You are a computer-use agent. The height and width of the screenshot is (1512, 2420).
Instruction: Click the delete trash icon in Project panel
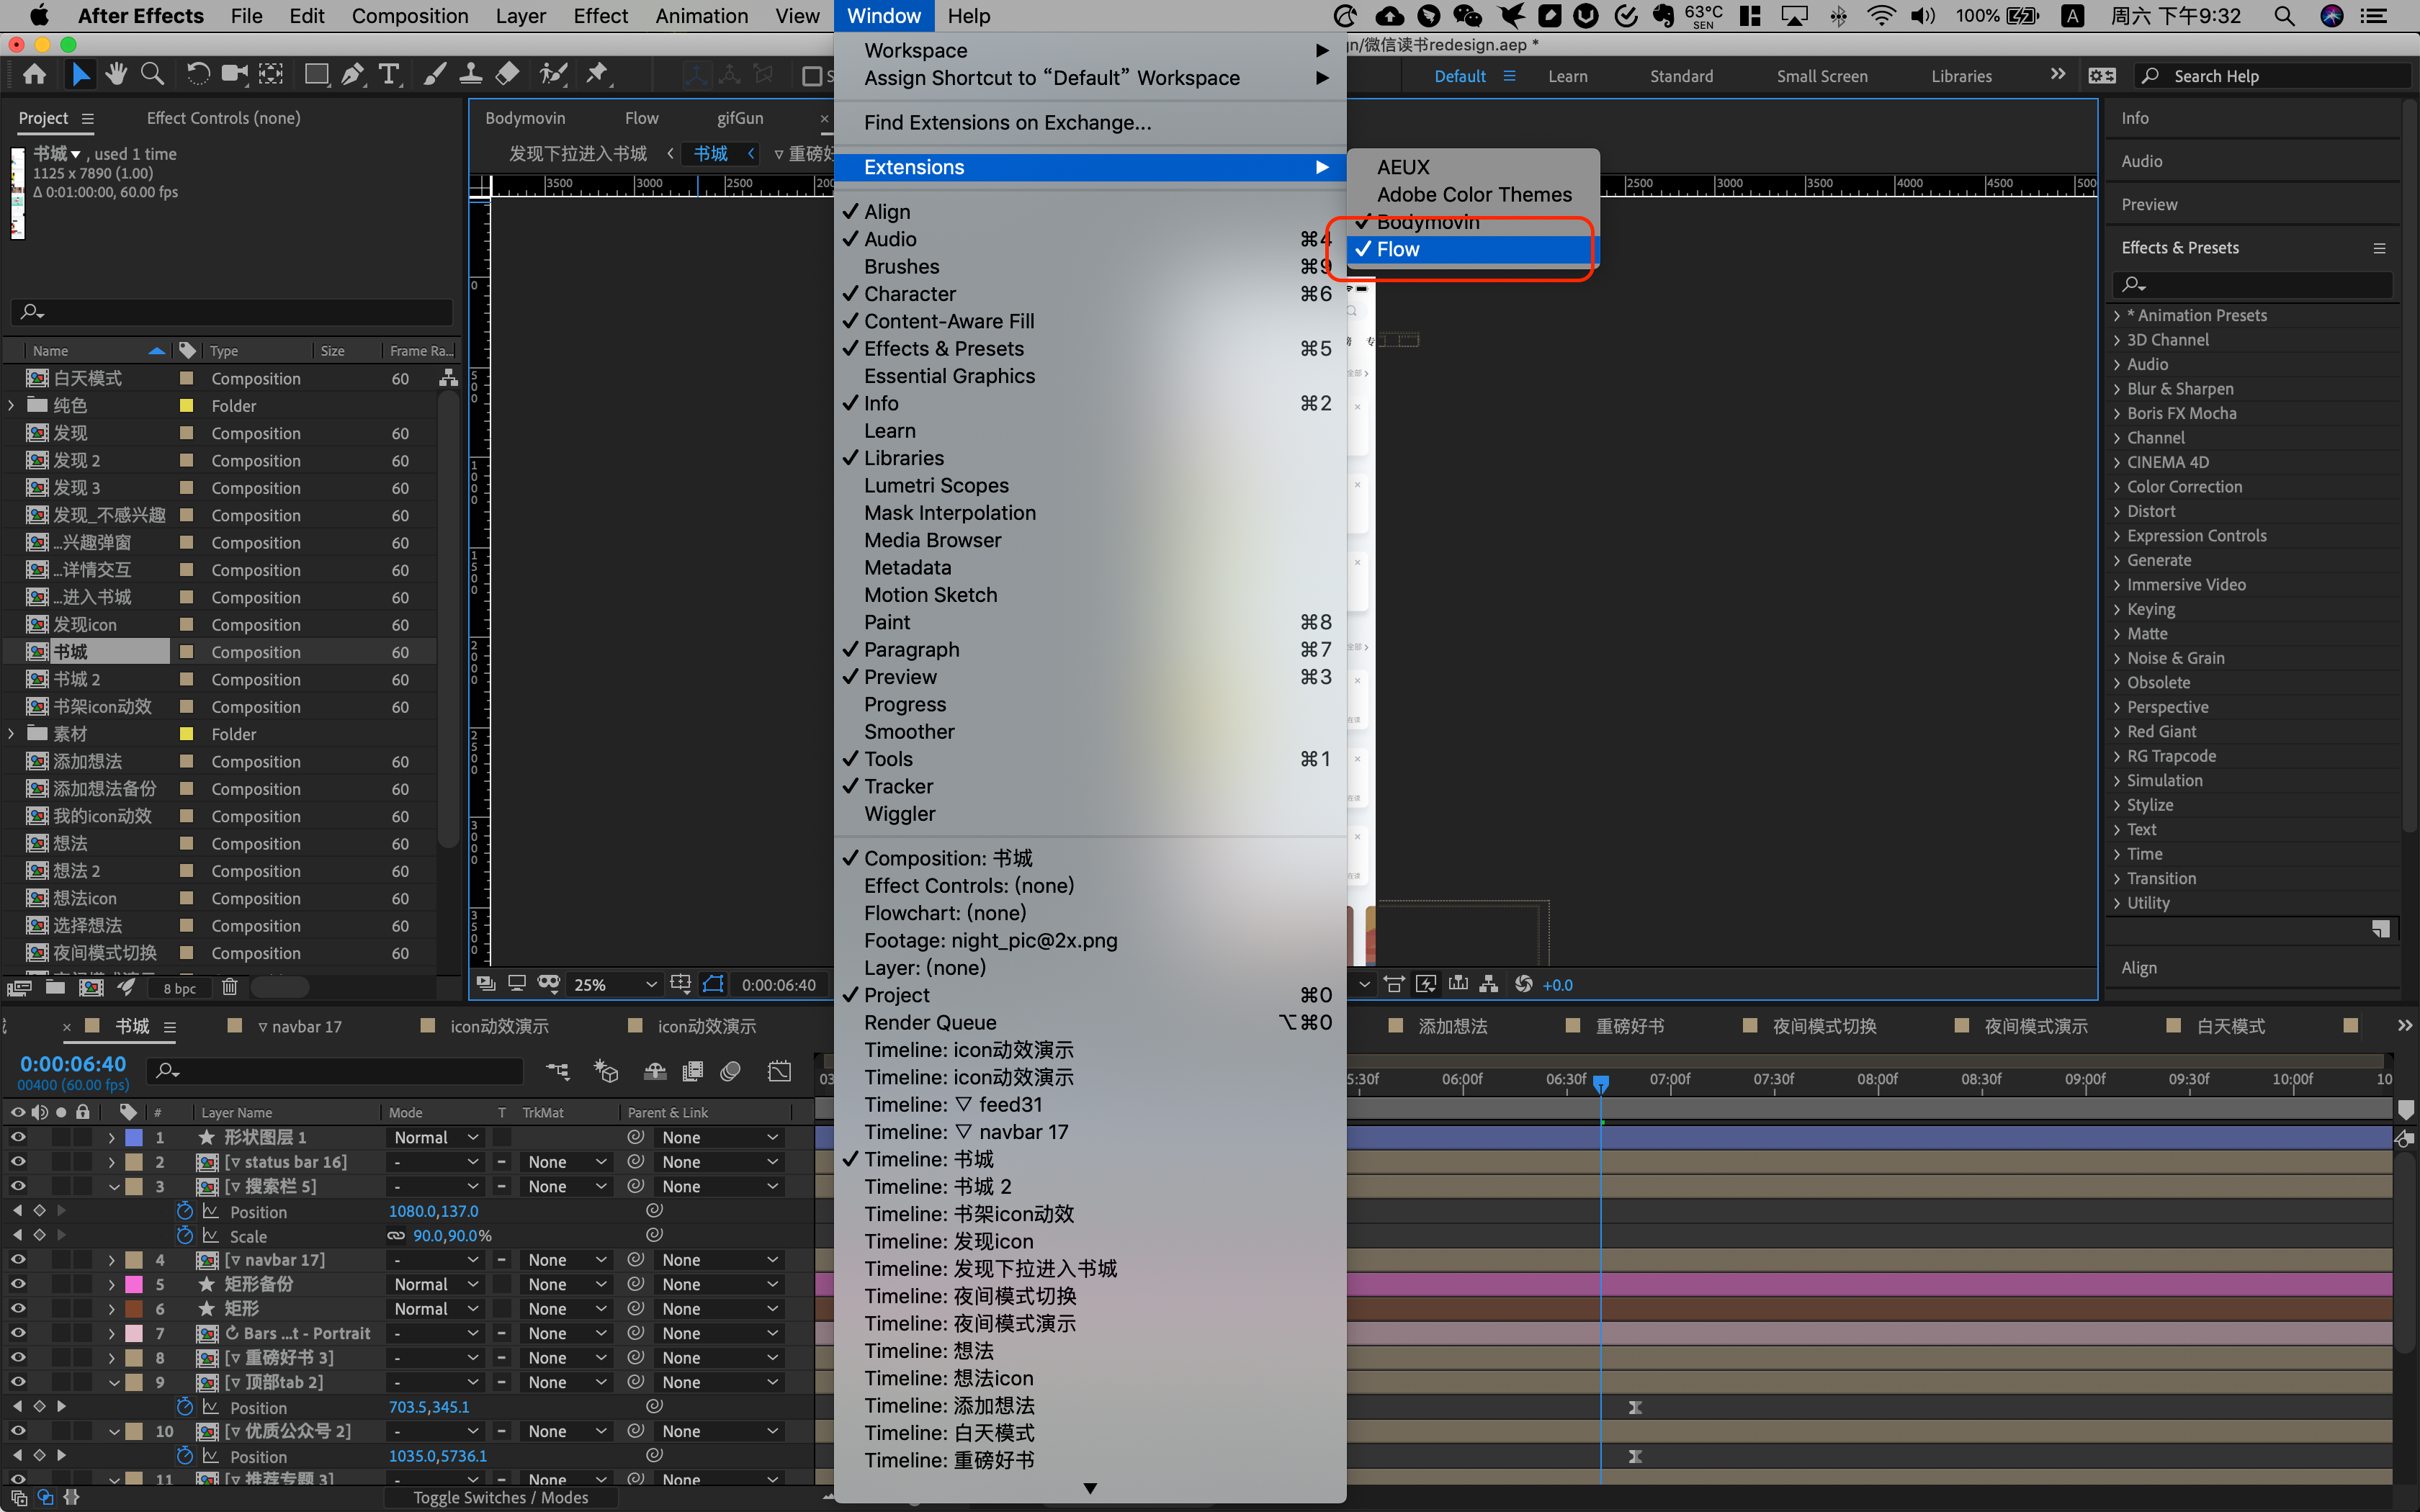229,988
